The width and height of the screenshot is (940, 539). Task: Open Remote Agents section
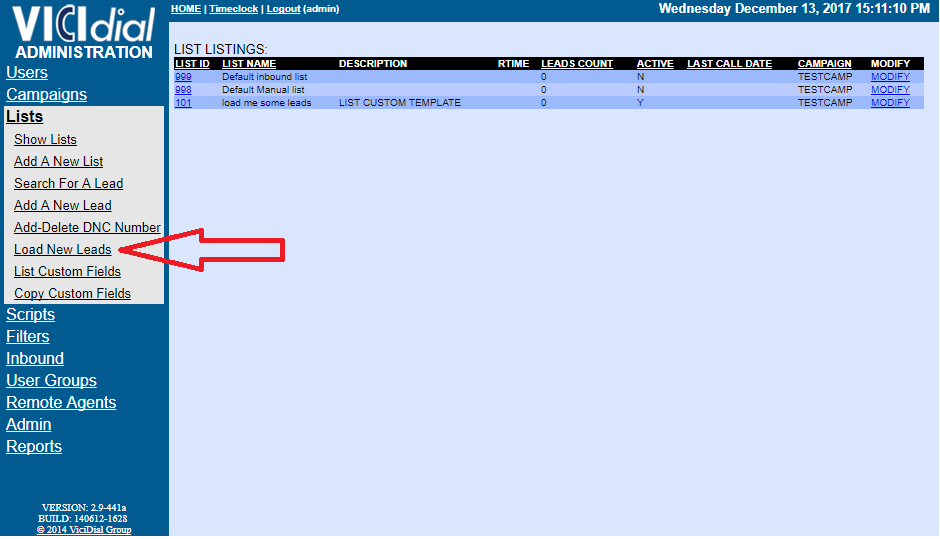[x=61, y=403]
